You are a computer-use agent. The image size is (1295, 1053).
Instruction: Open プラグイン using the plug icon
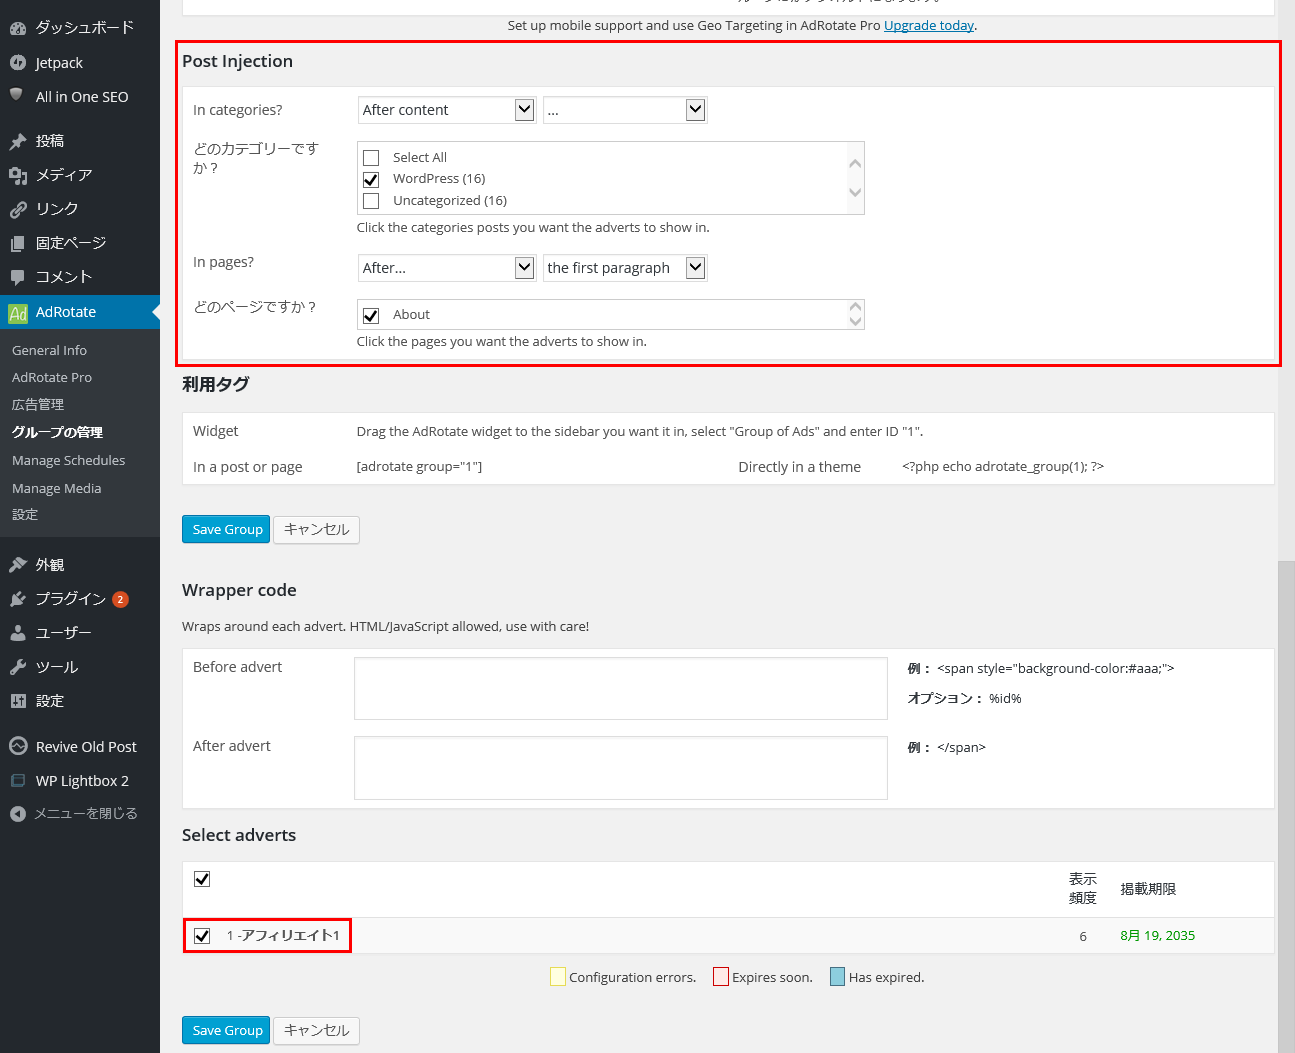tap(17, 599)
